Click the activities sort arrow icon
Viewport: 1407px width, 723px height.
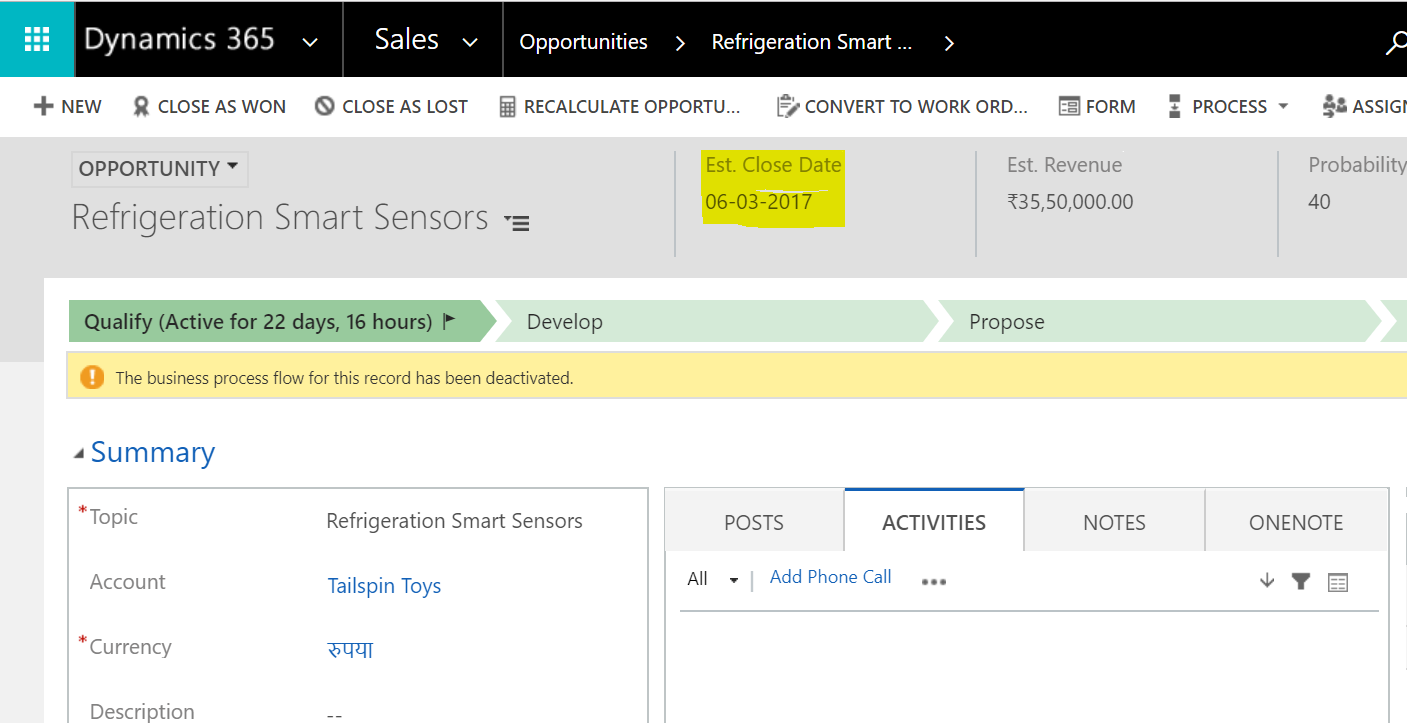1267,581
